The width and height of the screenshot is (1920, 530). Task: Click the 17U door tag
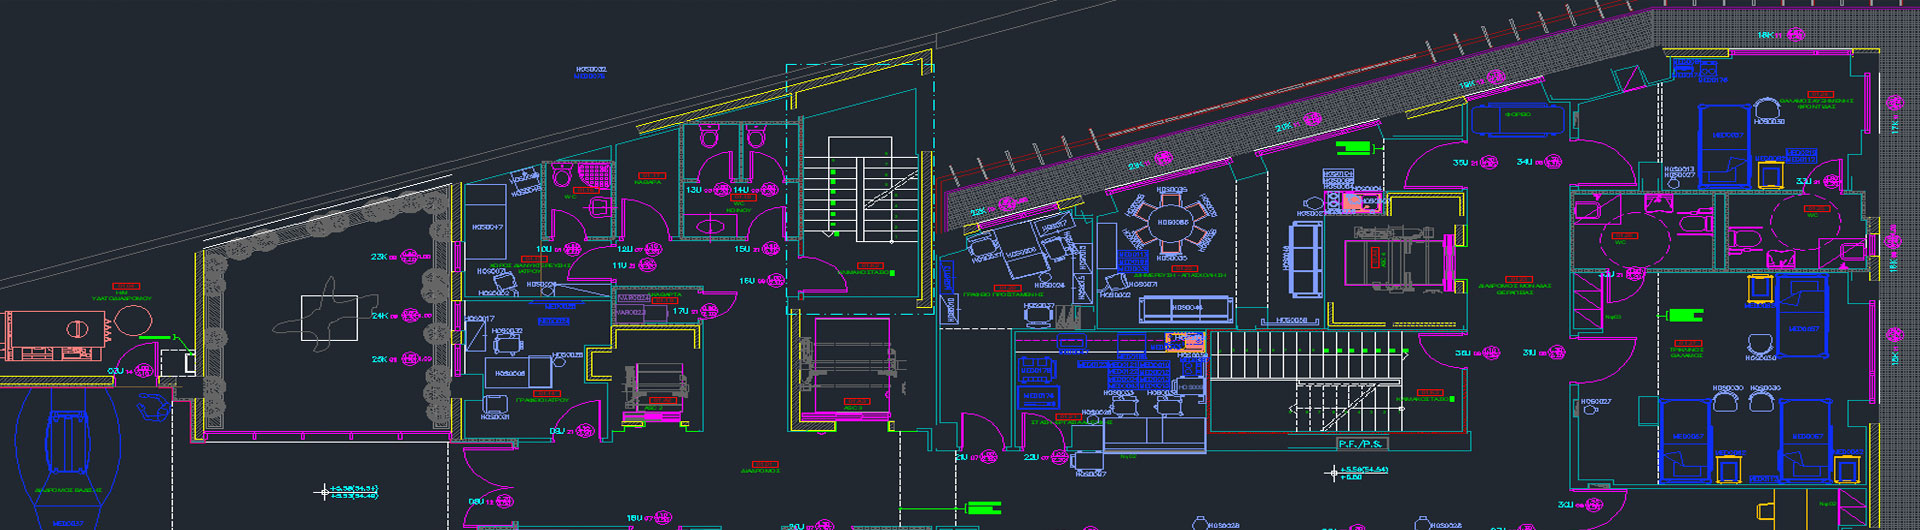680,311
